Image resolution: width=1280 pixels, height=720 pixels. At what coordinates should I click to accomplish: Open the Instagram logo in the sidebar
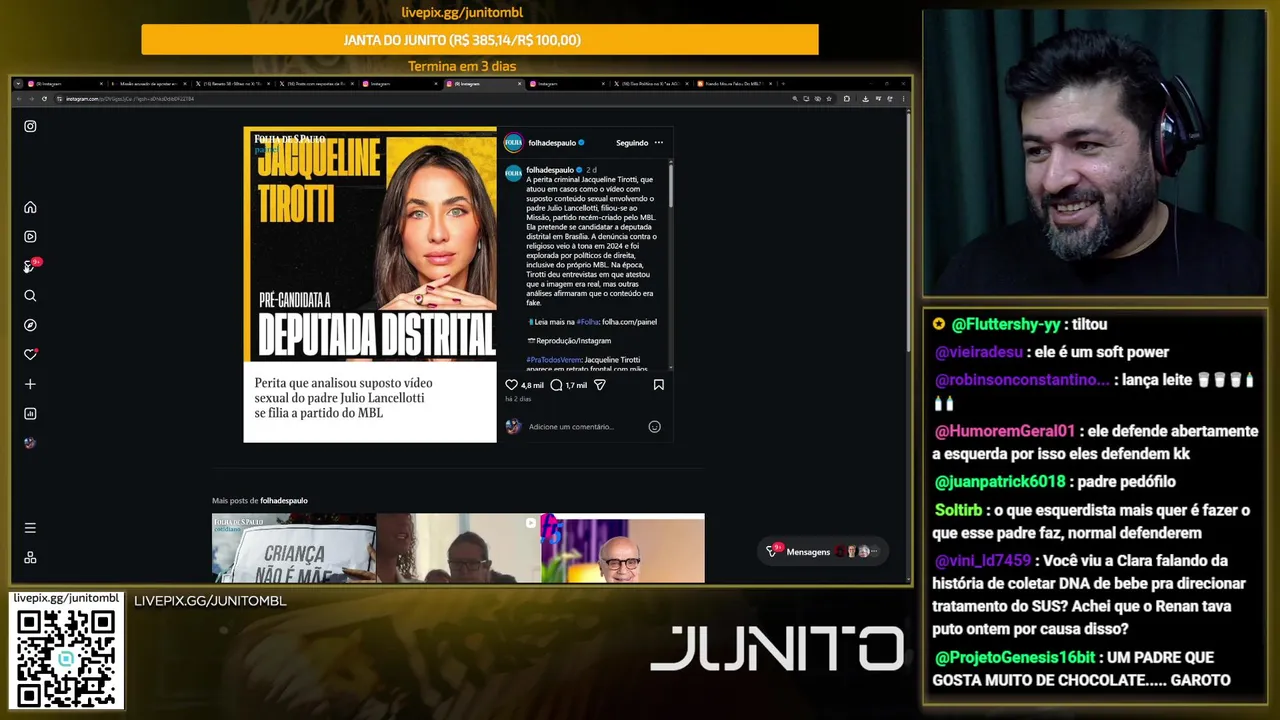pos(30,126)
